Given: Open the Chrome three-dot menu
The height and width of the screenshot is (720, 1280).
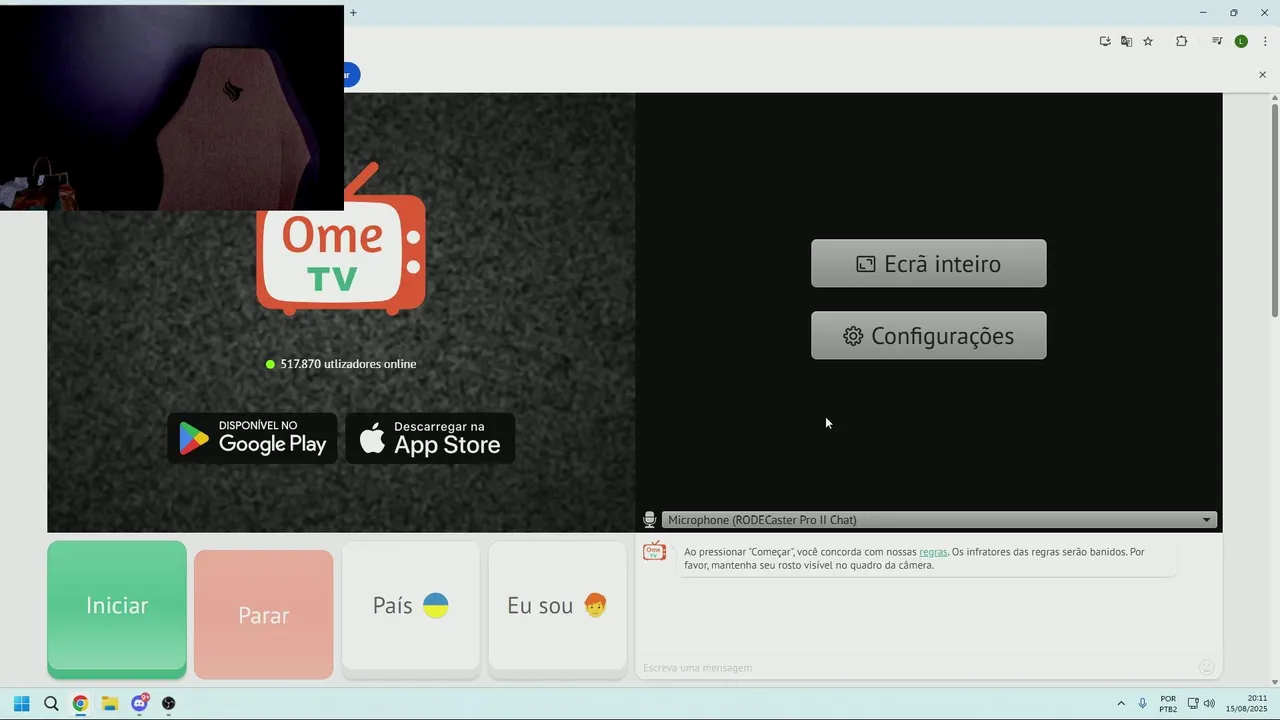Looking at the screenshot, I should [1265, 41].
